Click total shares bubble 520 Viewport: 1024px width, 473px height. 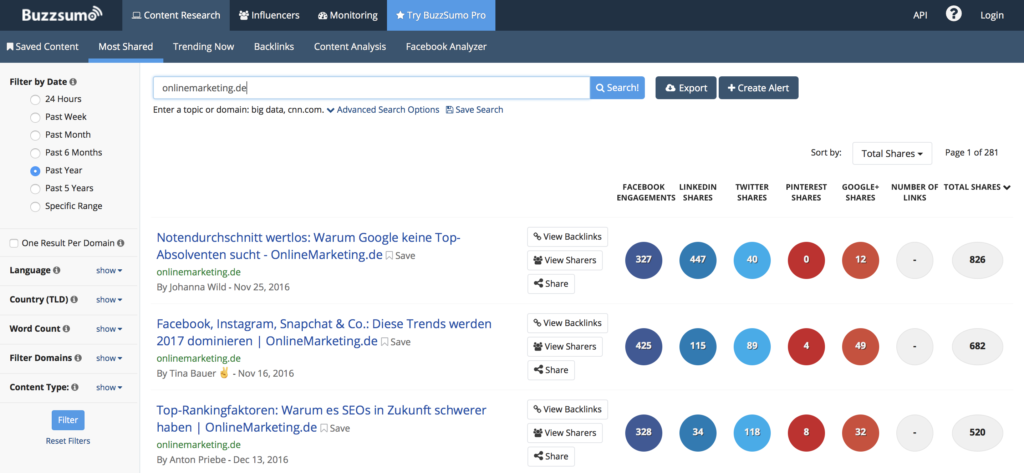coord(977,432)
